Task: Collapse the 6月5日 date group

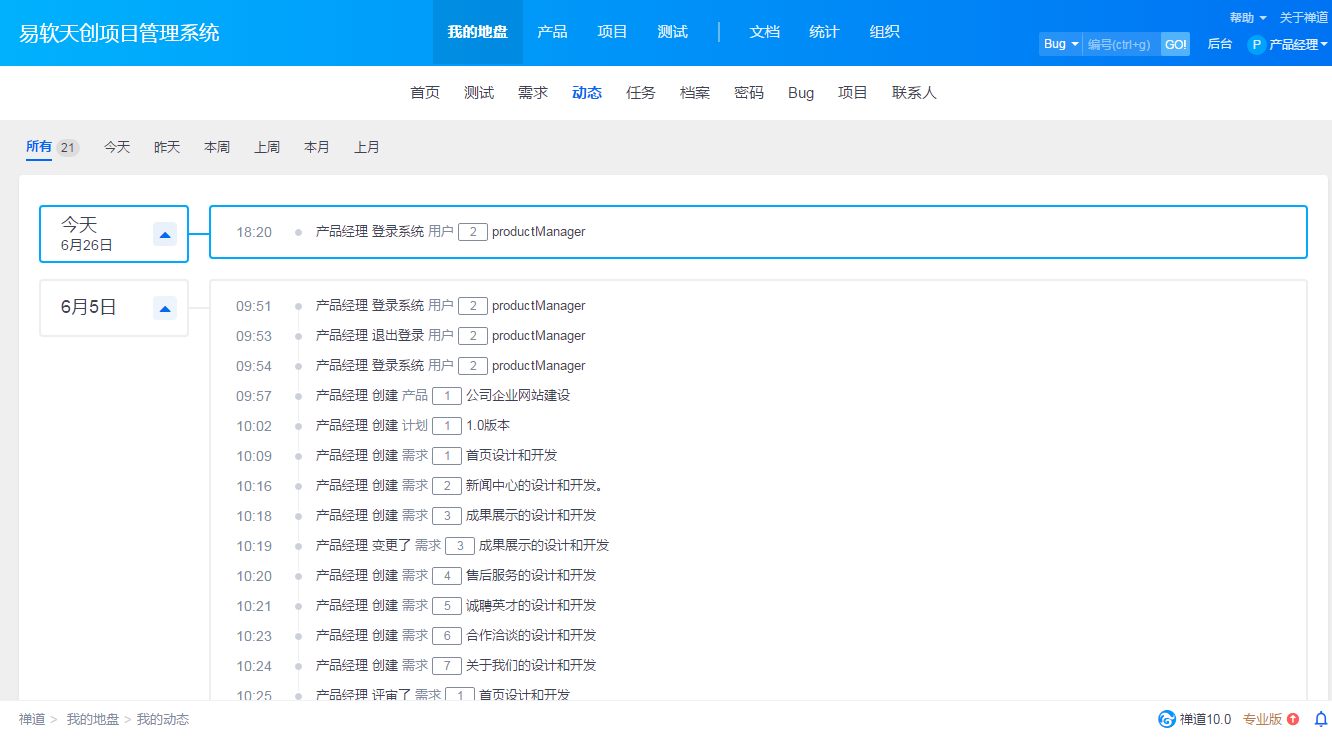Action: tap(165, 308)
